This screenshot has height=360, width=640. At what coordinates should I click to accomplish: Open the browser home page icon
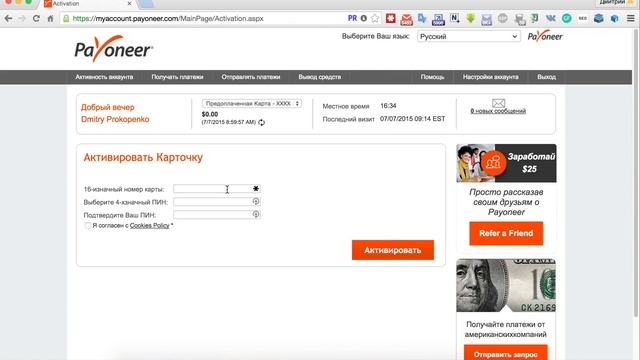pyautogui.click(x=50, y=18)
